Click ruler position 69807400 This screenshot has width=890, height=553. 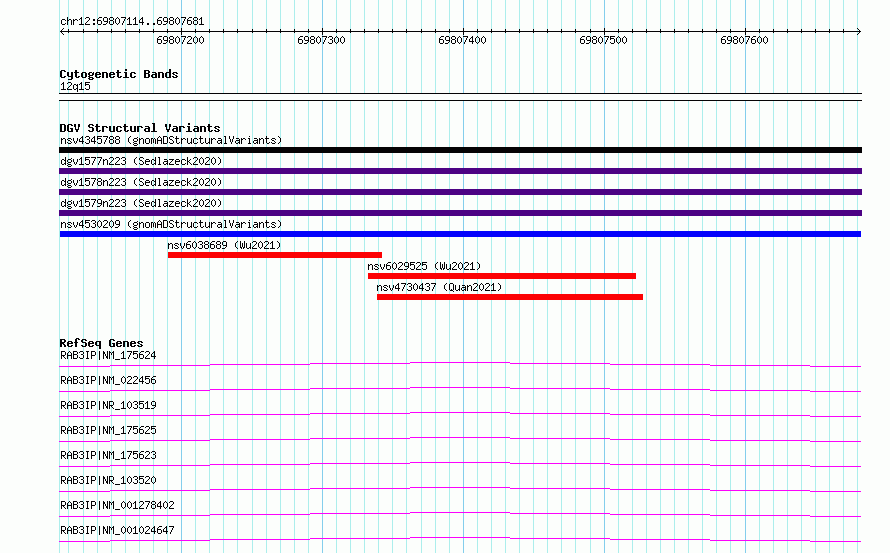(x=462, y=40)
